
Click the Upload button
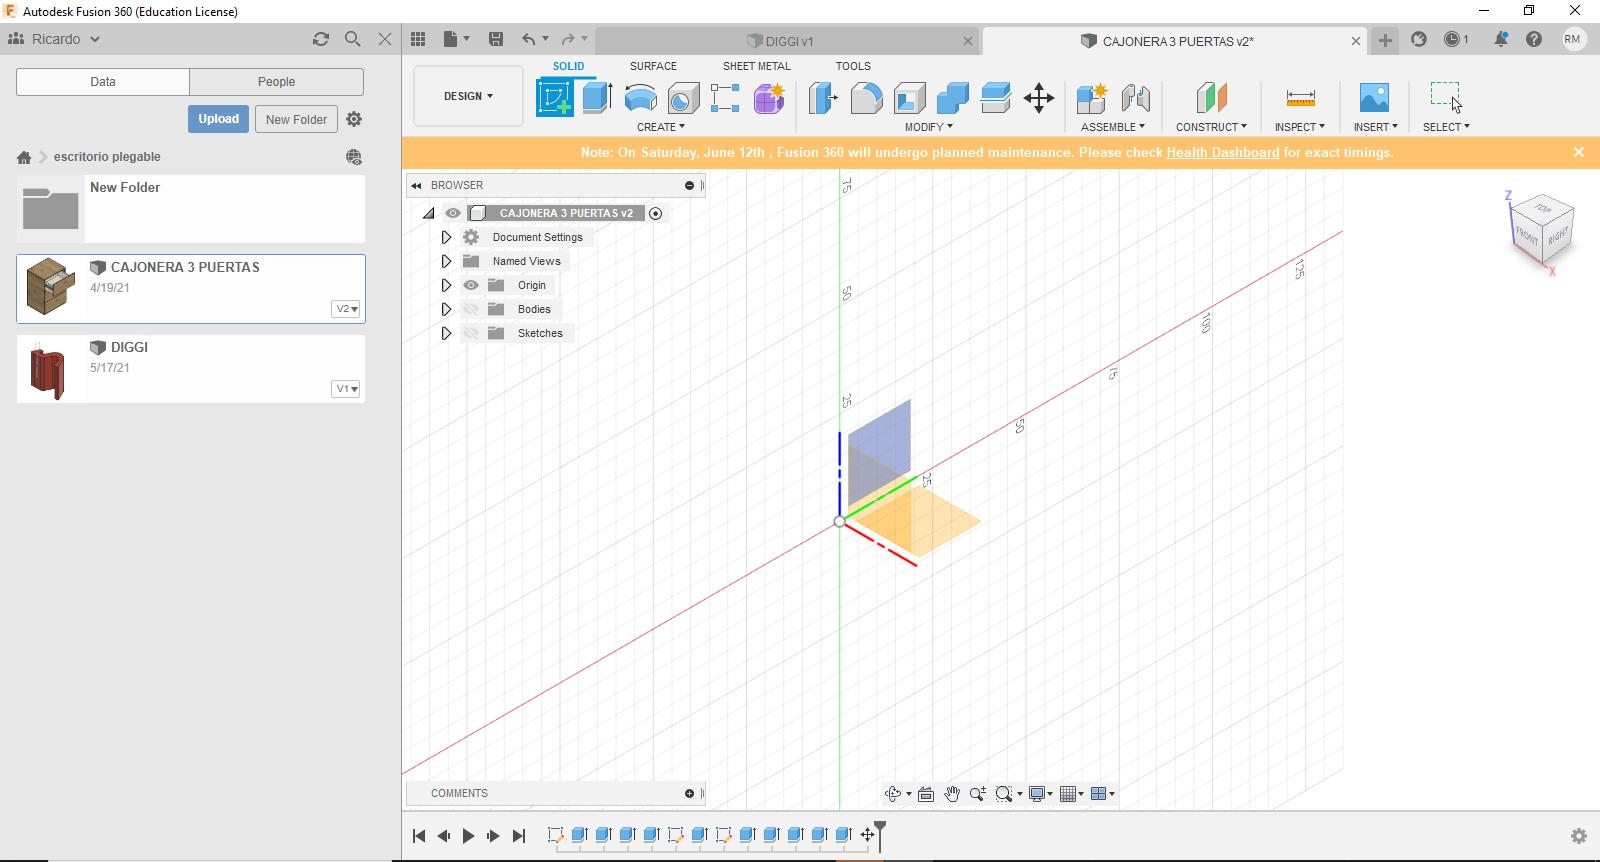(x=218, y=119)
